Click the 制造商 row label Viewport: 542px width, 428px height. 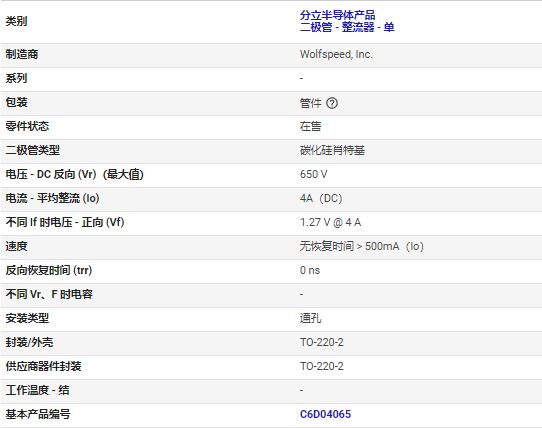[22, 54]
